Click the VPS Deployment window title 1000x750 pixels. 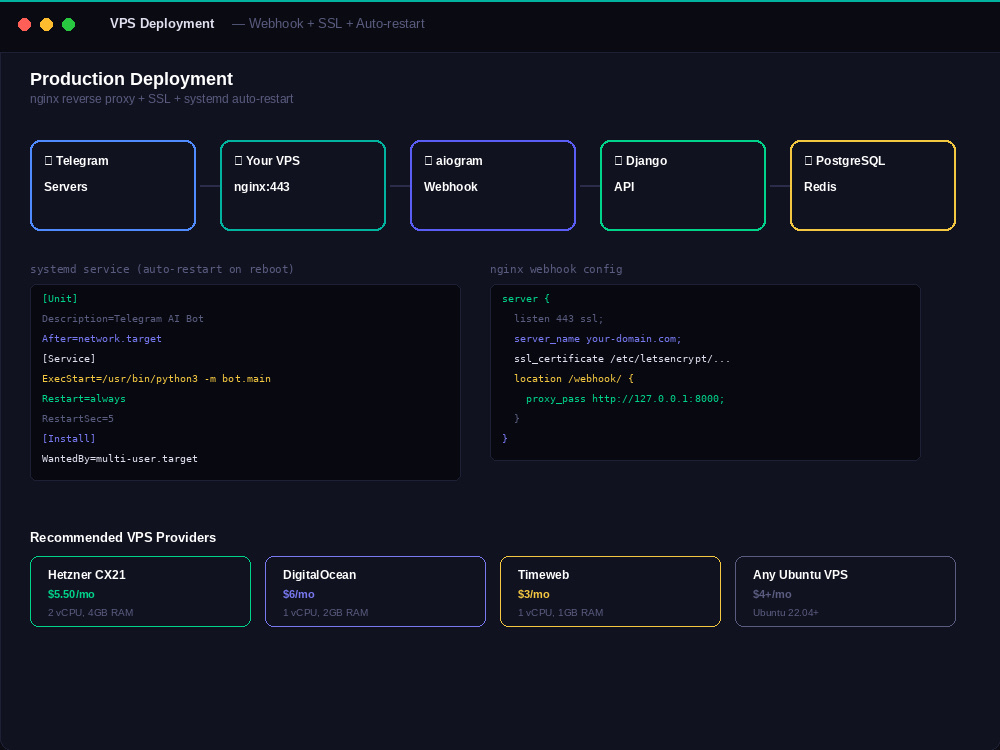tap(162, 24)
